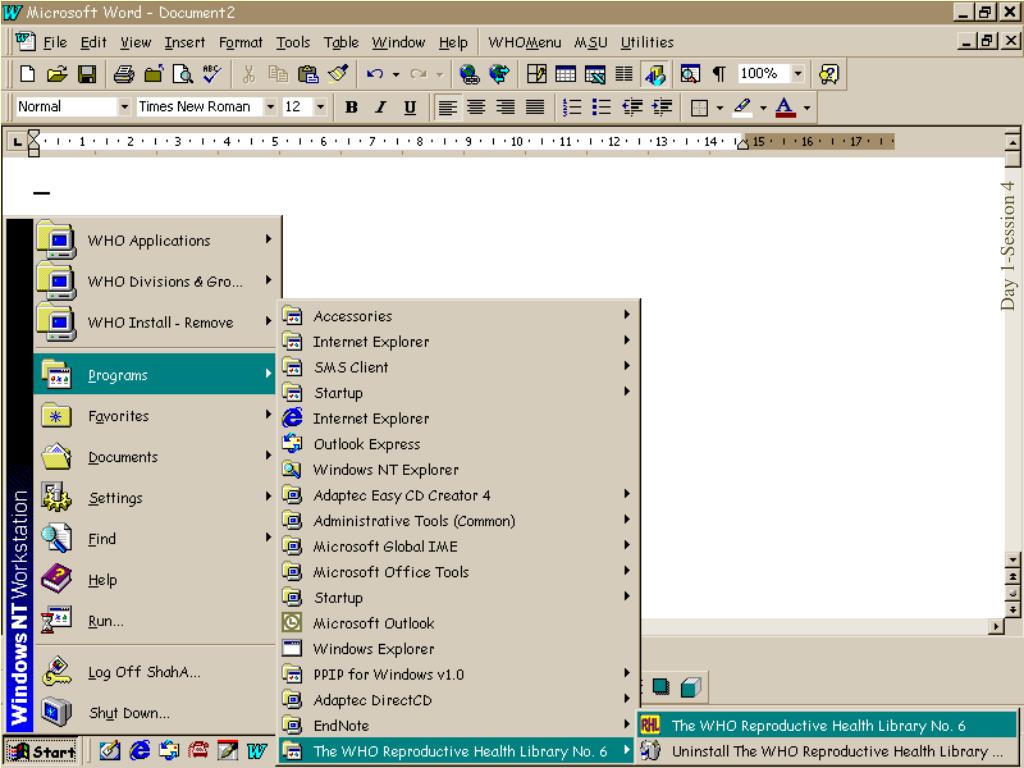
Task: Click the Start button
Action: (40, 752)
